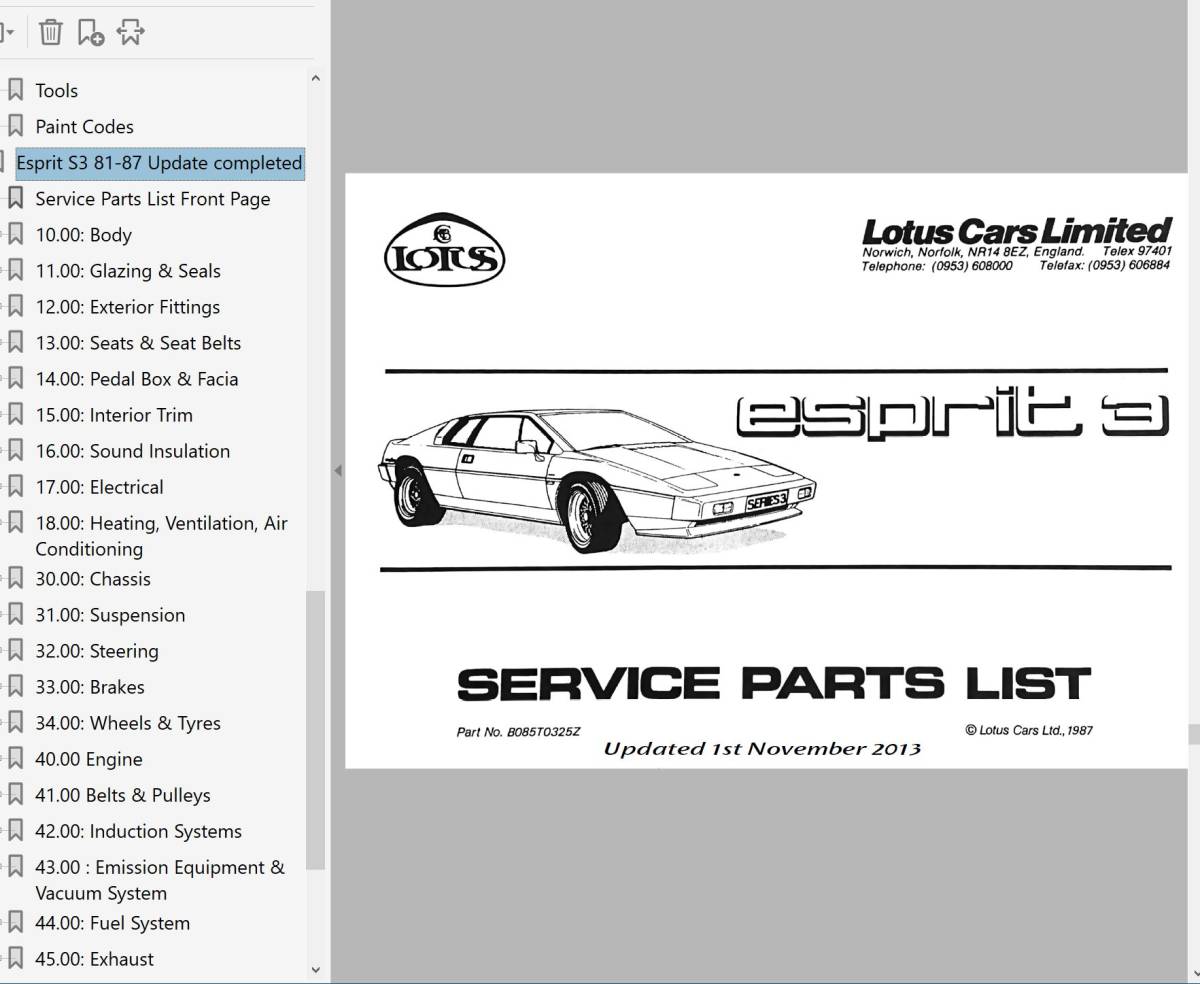Open the '40.00 Engine' bookmark

89,759
